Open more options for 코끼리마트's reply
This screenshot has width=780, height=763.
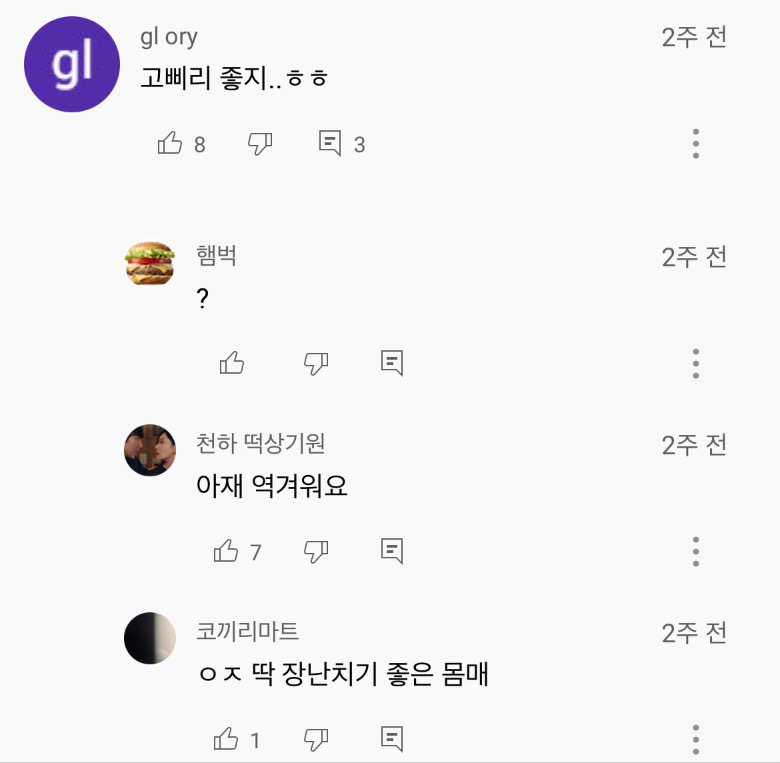click(696, 740)
